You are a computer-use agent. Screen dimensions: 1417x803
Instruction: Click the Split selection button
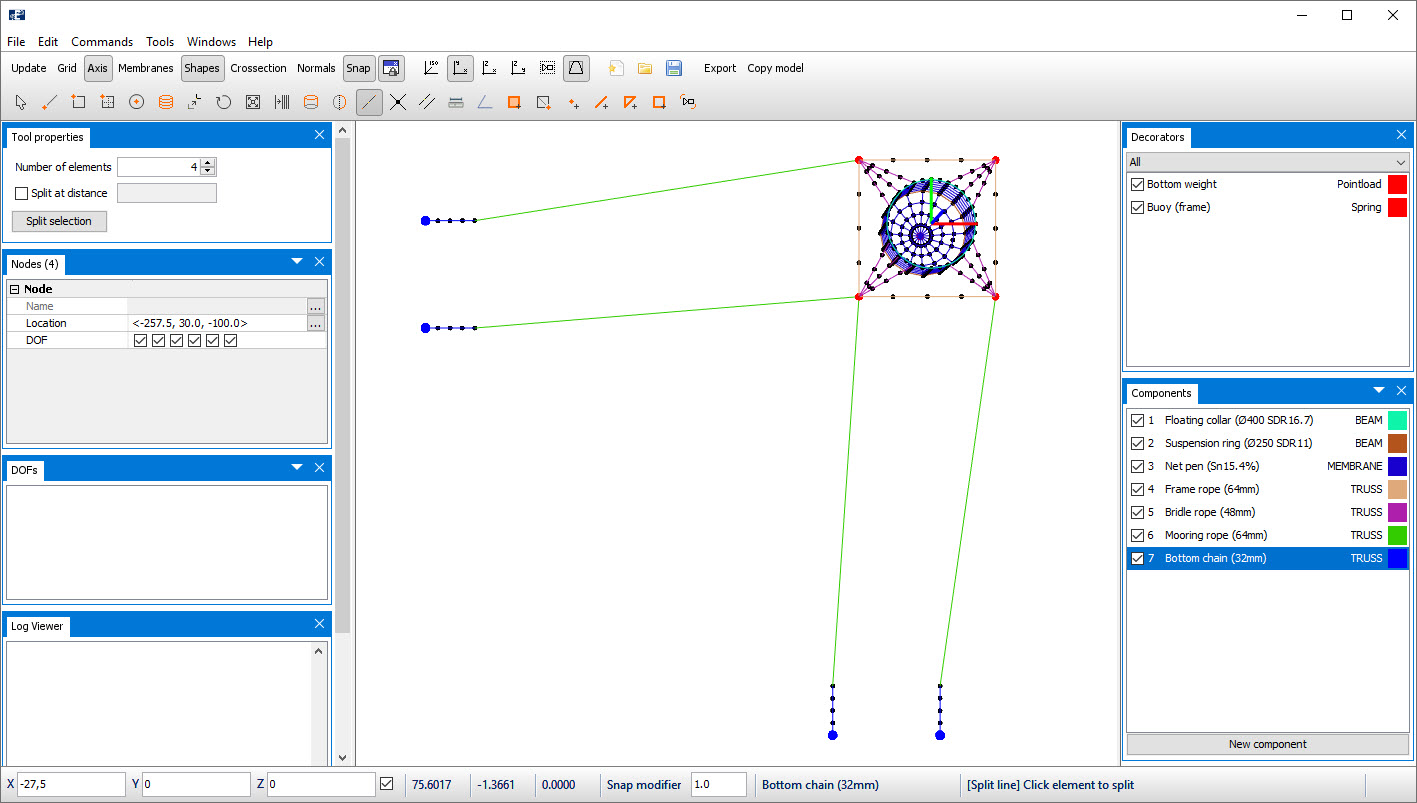pos(59,221)
